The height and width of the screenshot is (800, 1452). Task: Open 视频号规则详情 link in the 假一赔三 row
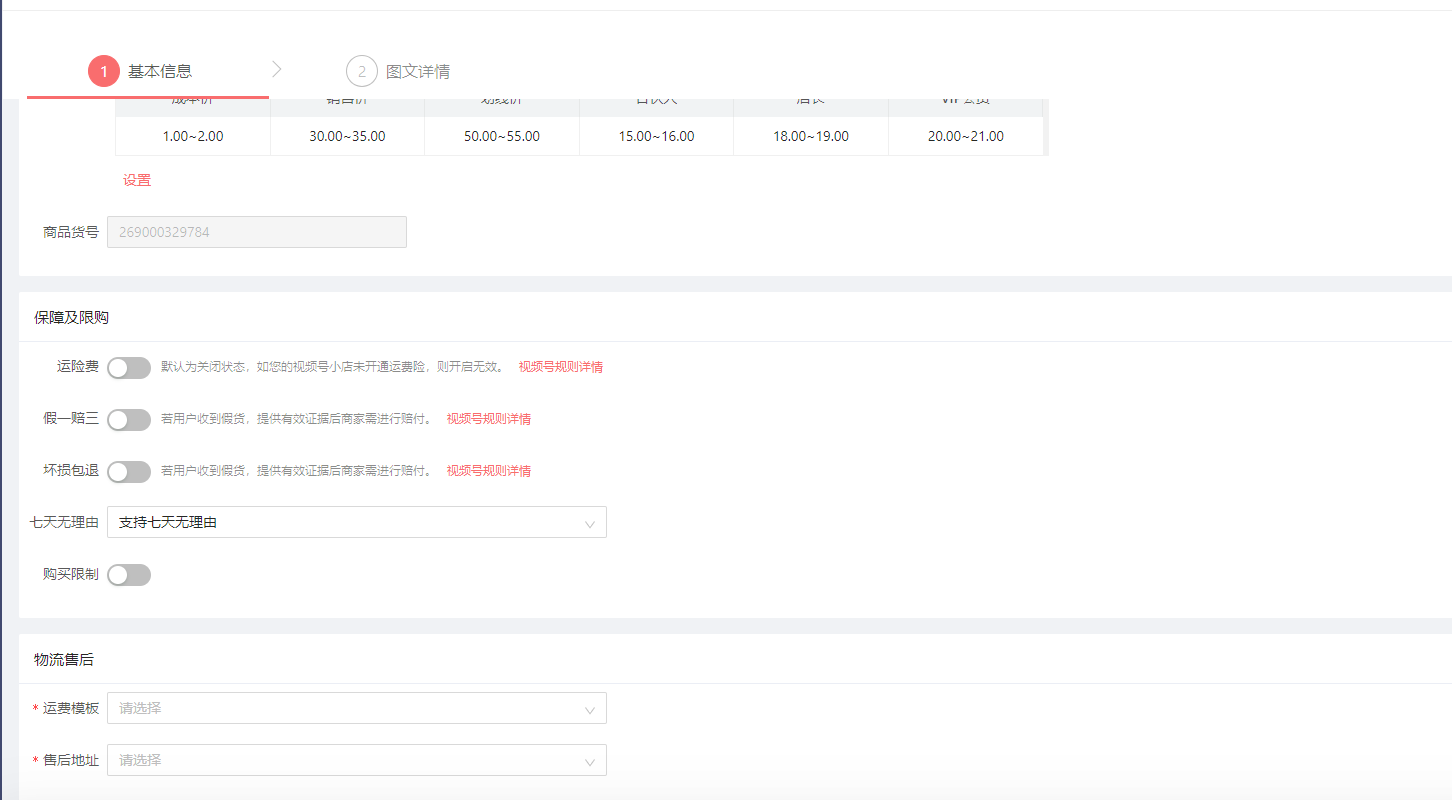[488, 419]
